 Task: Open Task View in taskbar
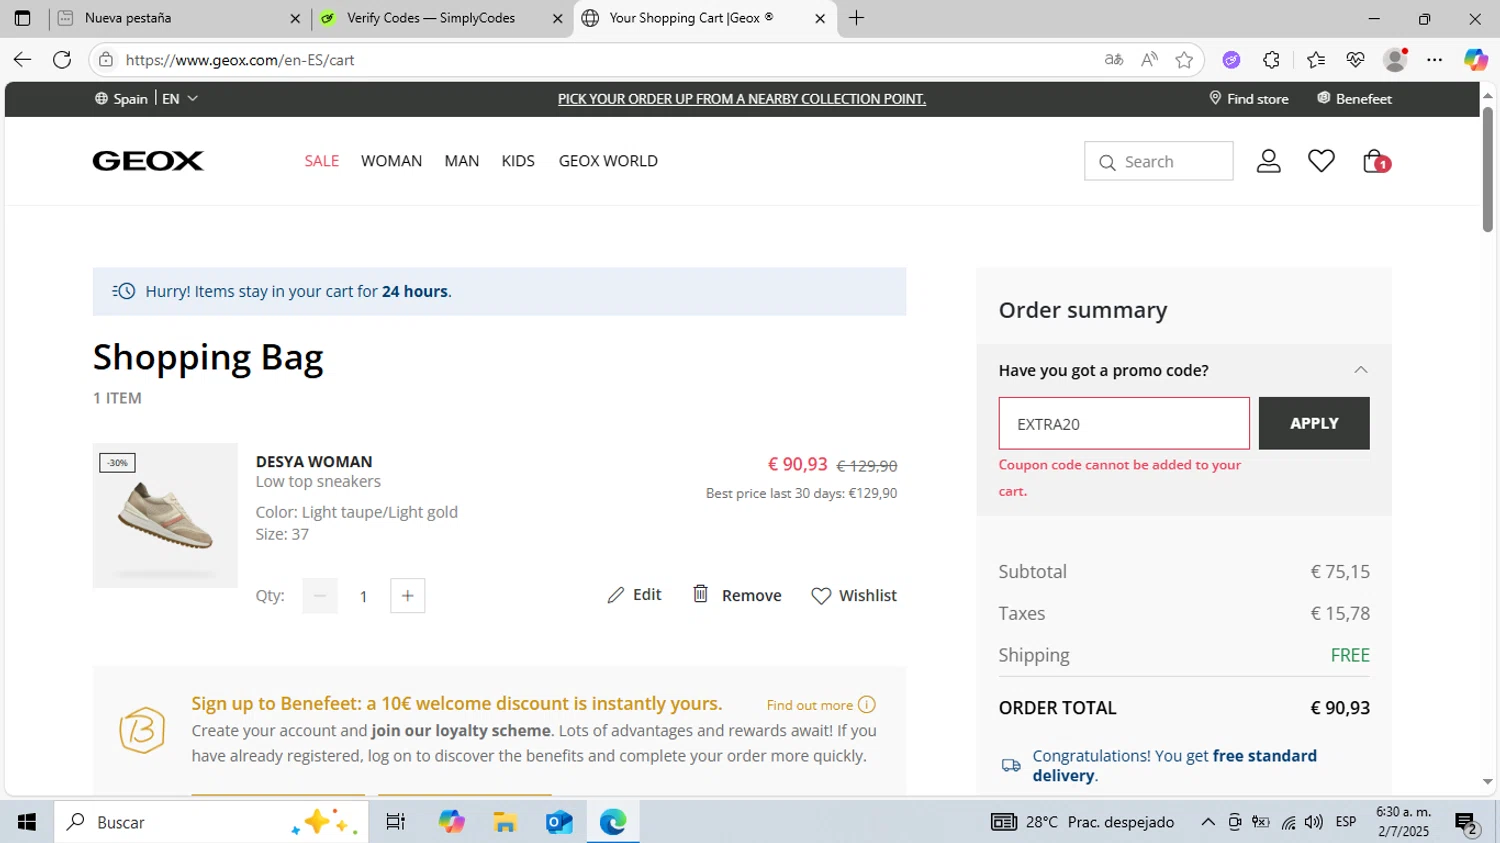click(395, 822)
